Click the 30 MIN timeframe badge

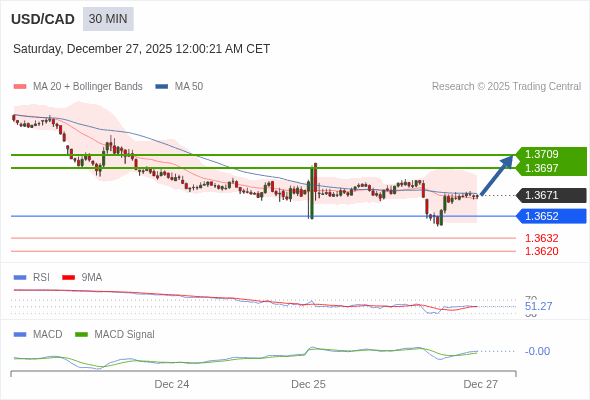(x=108, y=19)
